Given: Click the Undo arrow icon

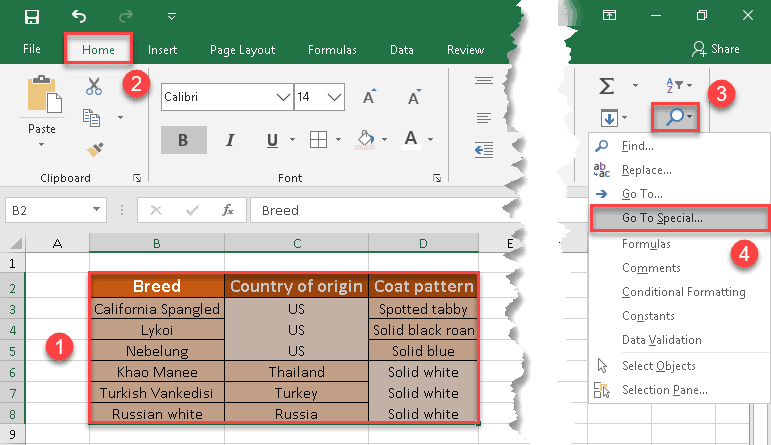Looking at the screenshot, I should [x=80, y=16].
